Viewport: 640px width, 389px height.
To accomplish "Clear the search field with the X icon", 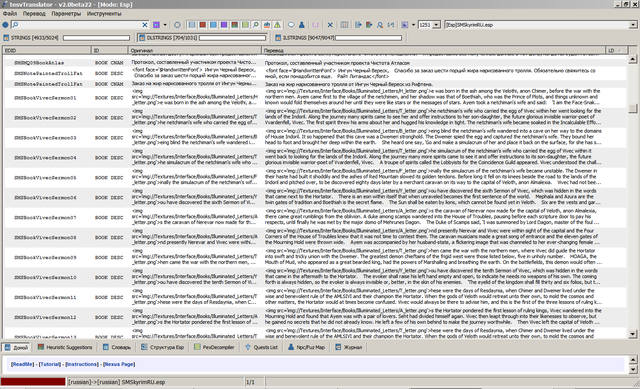I will [144, 25].
